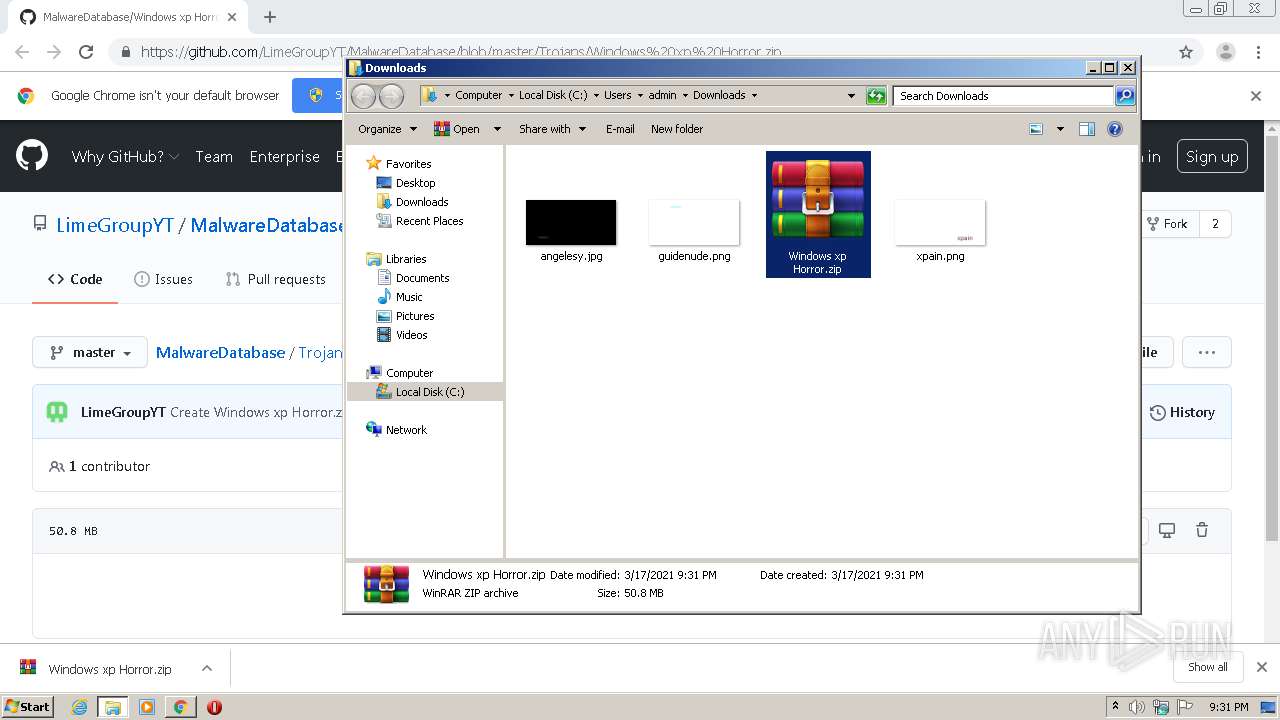Open the LimeGroupYT owner link
The height and width of the screenshot is (720, 1280).
point(115,225)
